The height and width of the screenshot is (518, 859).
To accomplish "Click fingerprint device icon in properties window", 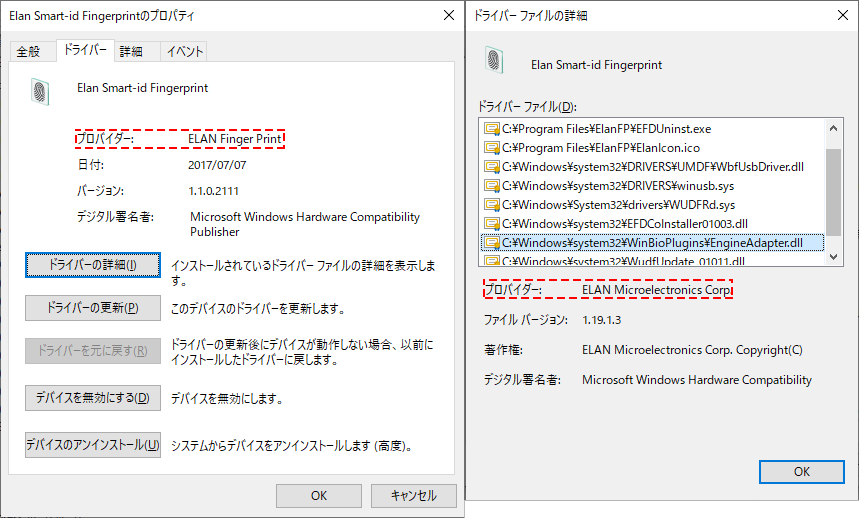I will click(40, 91).
